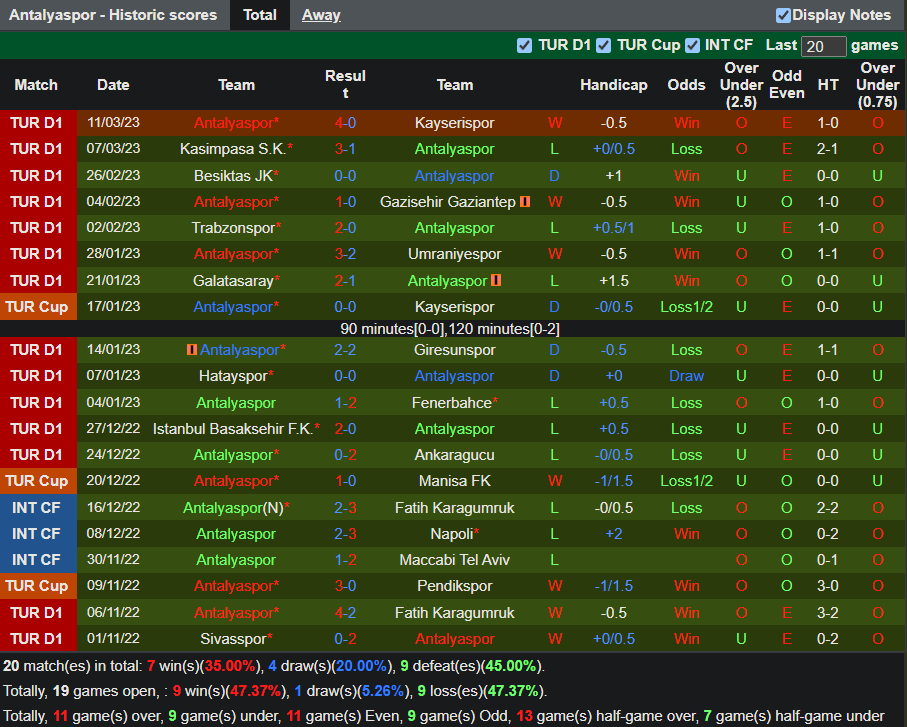Click the 2-2 result versus Giresunspor
This screenshot has height=727, width=907.
point(345,350)
